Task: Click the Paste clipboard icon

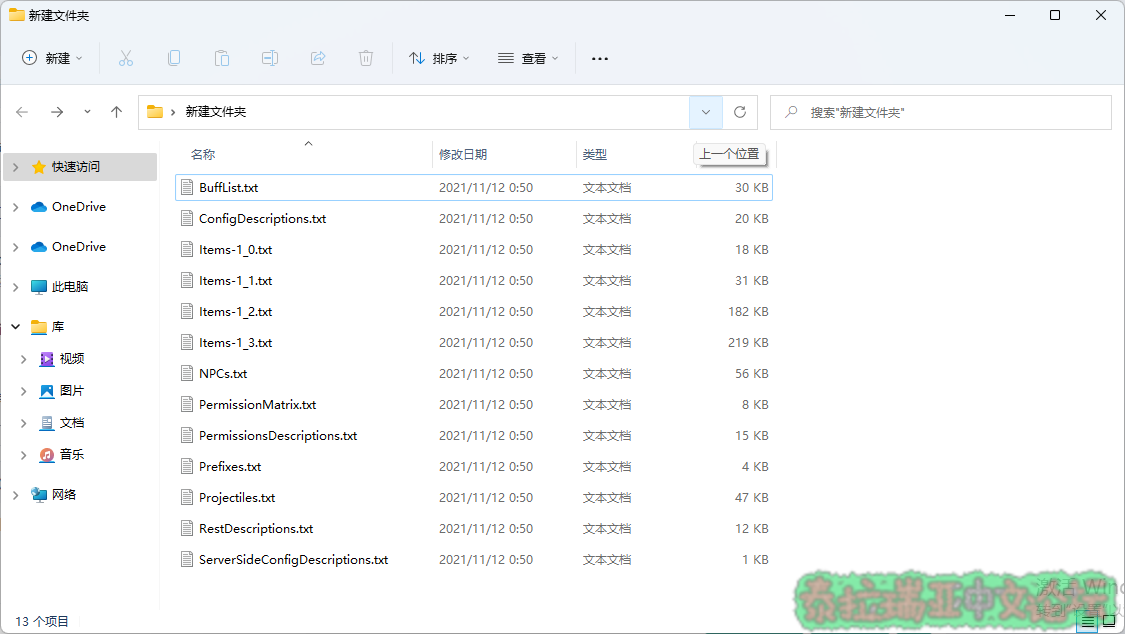Action: point(222,58)
